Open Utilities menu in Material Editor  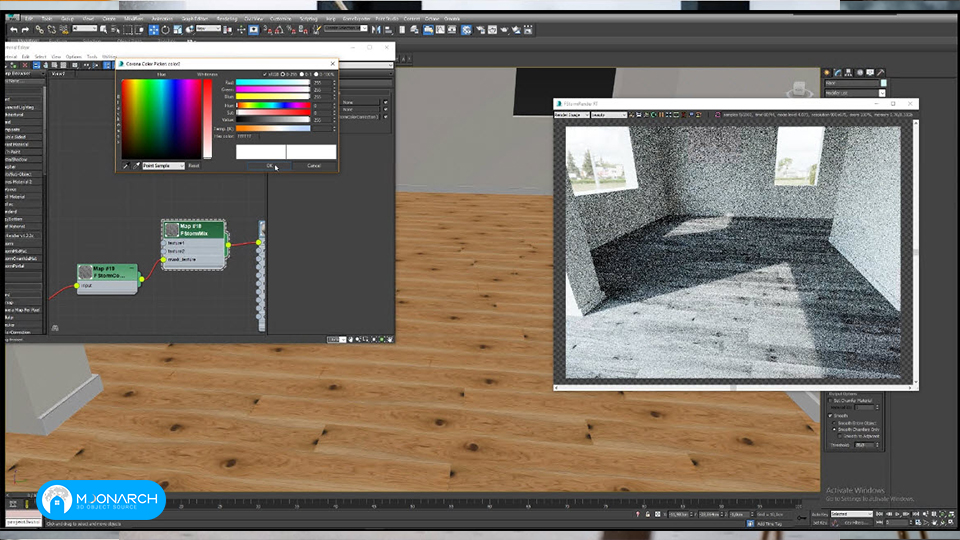[x=110, y=56]
